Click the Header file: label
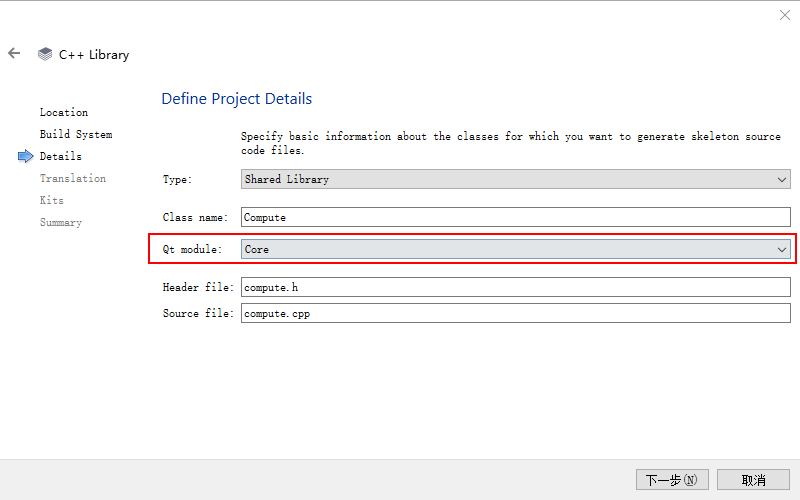The image size is (800, 500). pyautogui.click(x=198, y=287)
